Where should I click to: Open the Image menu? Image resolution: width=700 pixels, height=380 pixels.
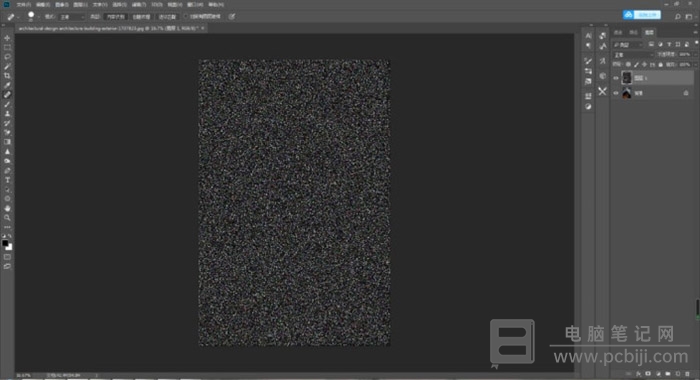point(62,4)
